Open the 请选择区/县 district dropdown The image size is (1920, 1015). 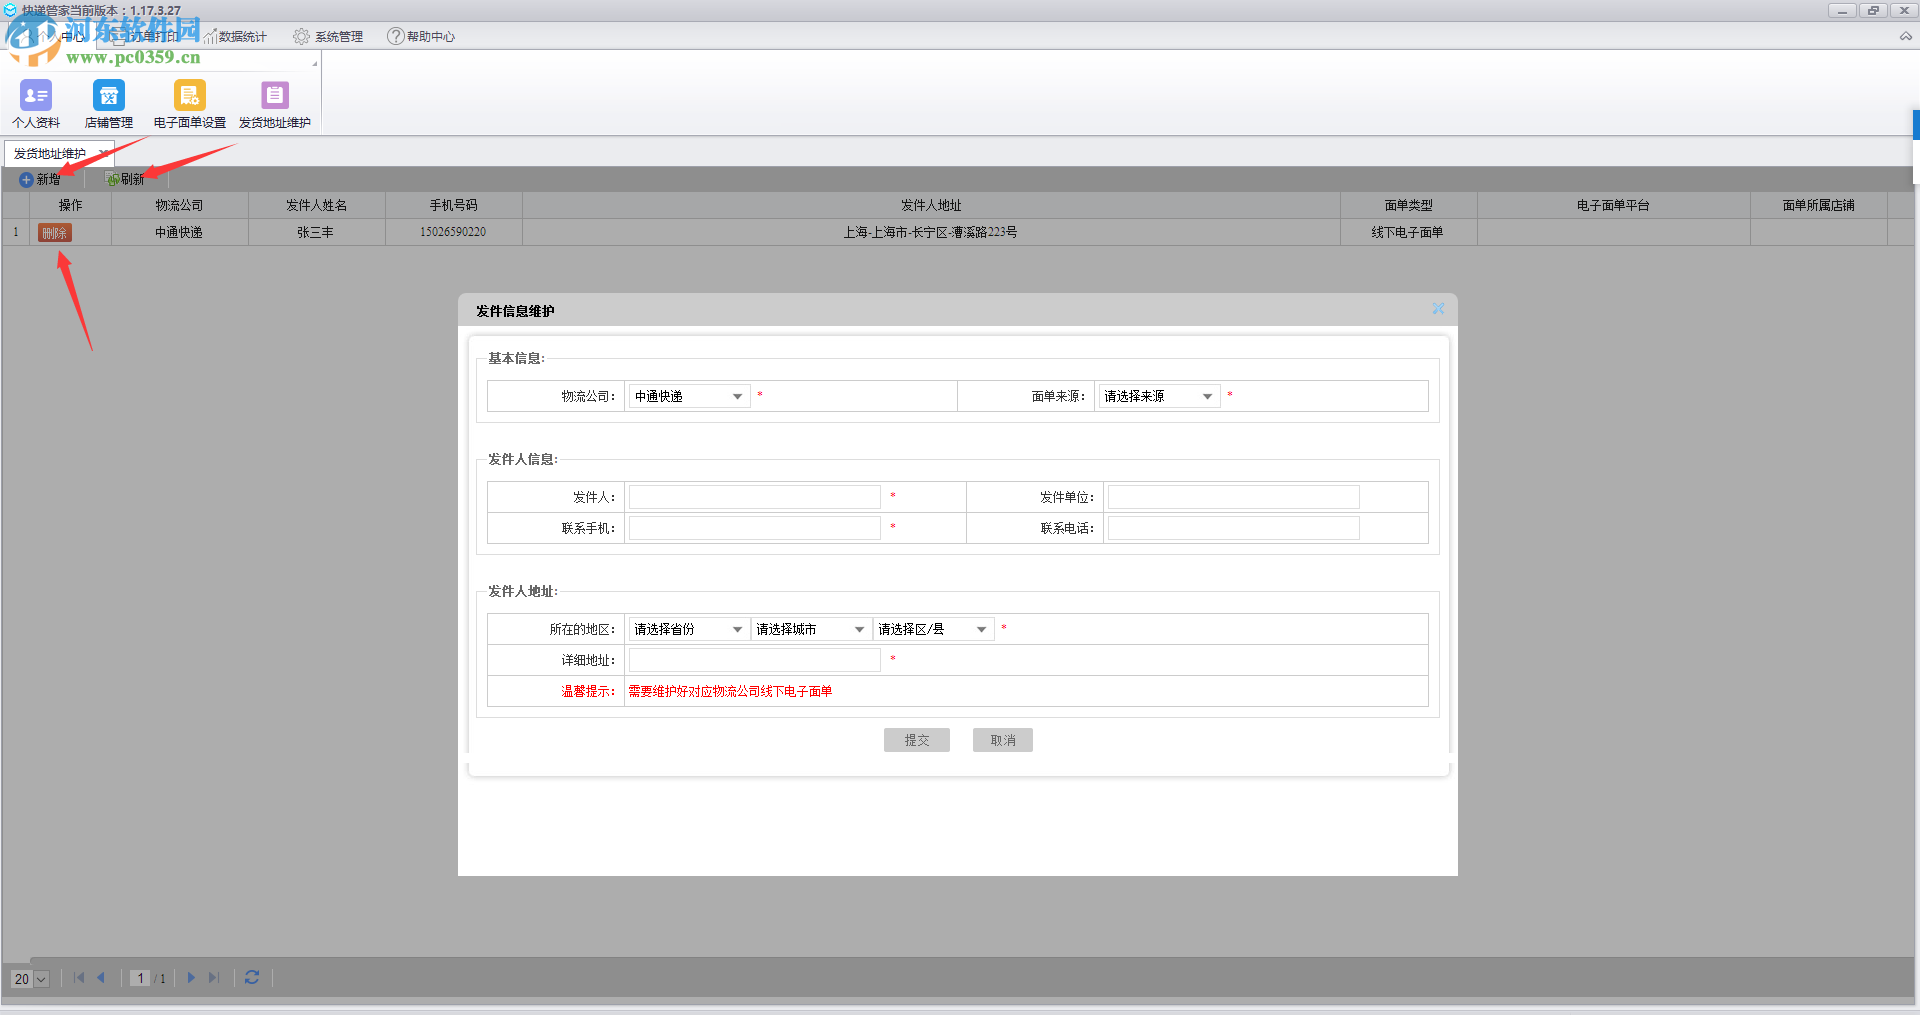coord(934,629)
